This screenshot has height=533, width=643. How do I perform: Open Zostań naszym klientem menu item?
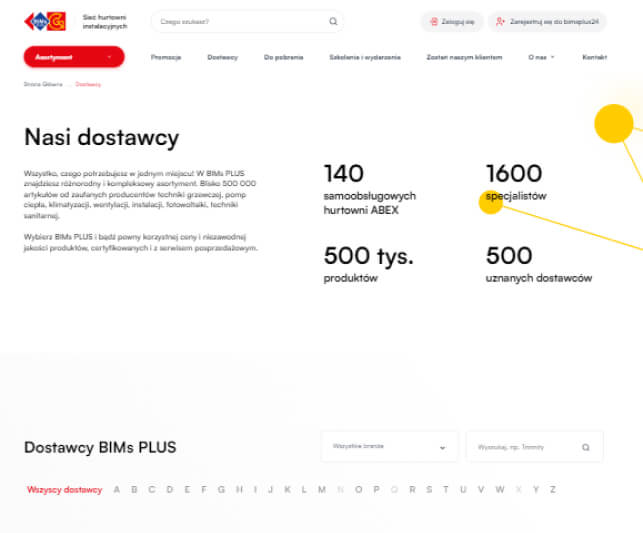click(x=464, y=57)
